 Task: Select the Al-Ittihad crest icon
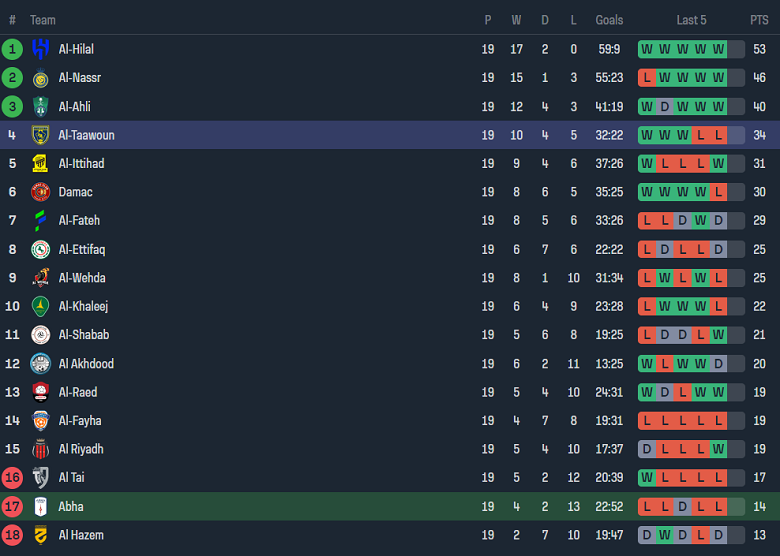point(40,164)
